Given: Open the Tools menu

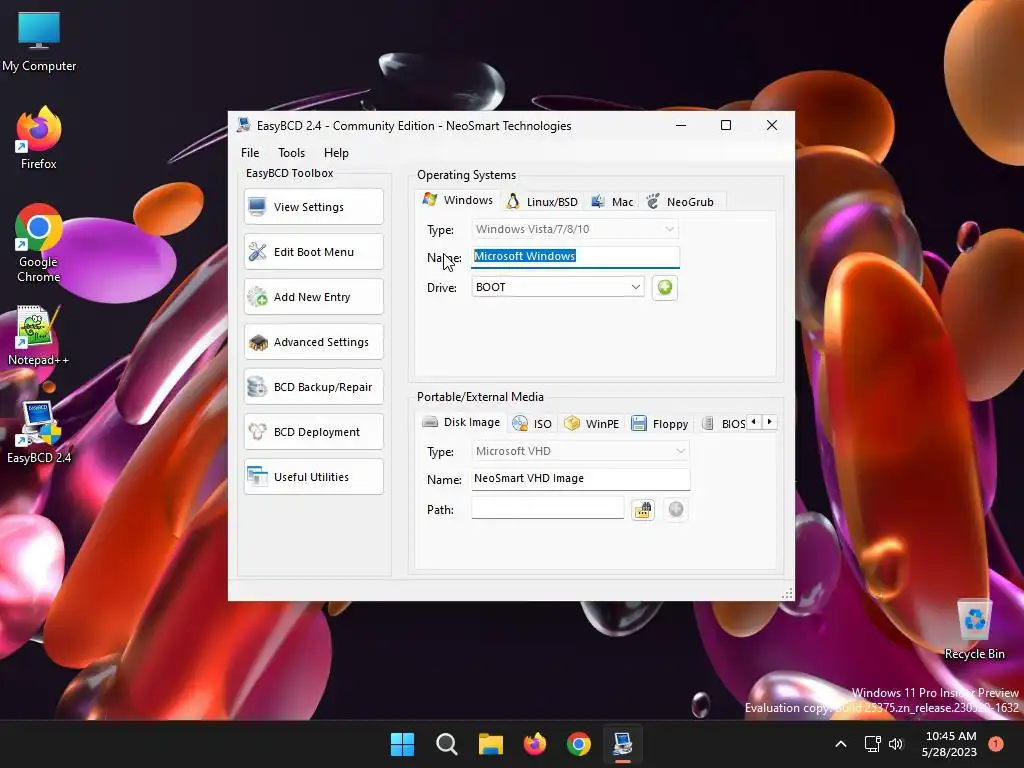Looking at the screenshot, I should 291,153.
